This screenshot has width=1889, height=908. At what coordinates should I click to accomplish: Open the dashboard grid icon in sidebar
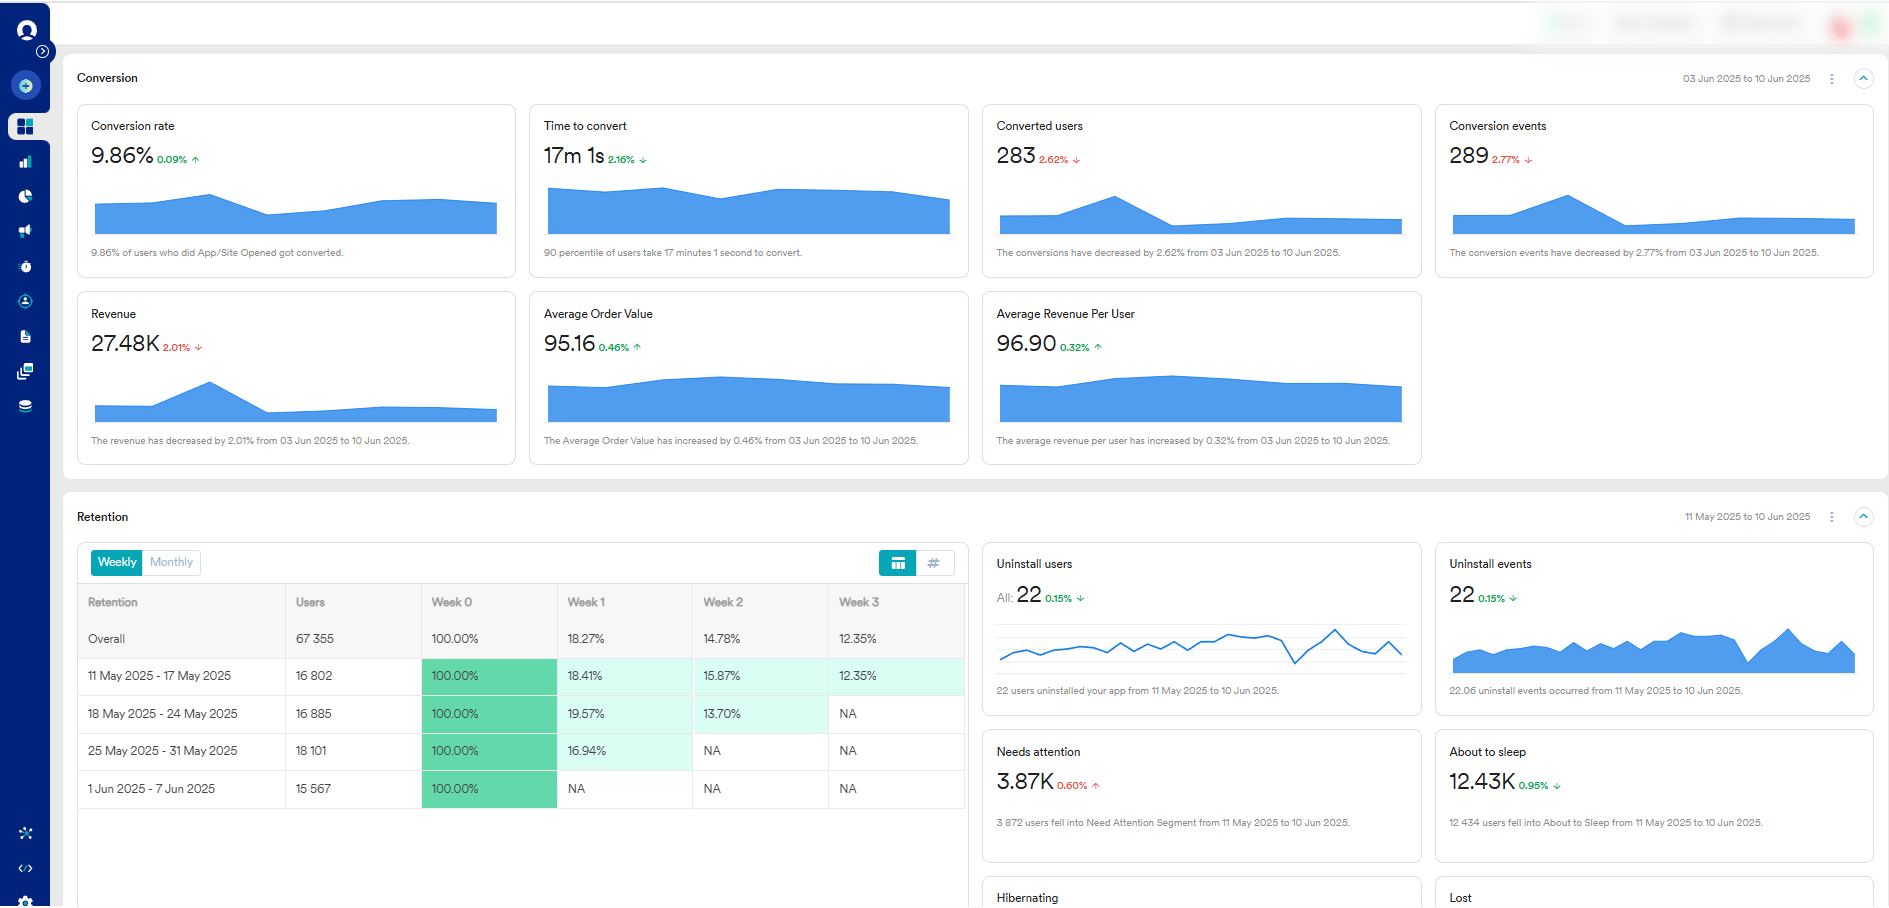click(x=26, y=126)
